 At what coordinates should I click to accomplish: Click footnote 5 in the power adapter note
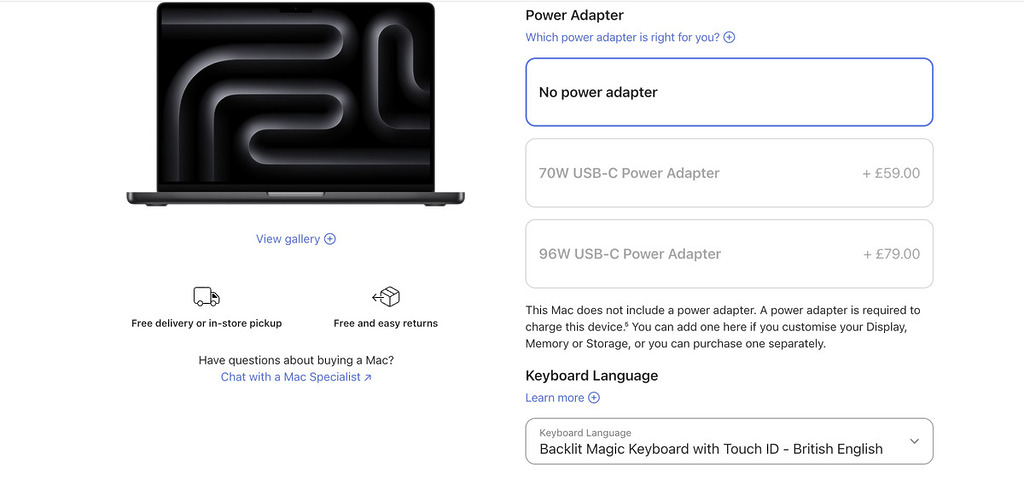627,323
